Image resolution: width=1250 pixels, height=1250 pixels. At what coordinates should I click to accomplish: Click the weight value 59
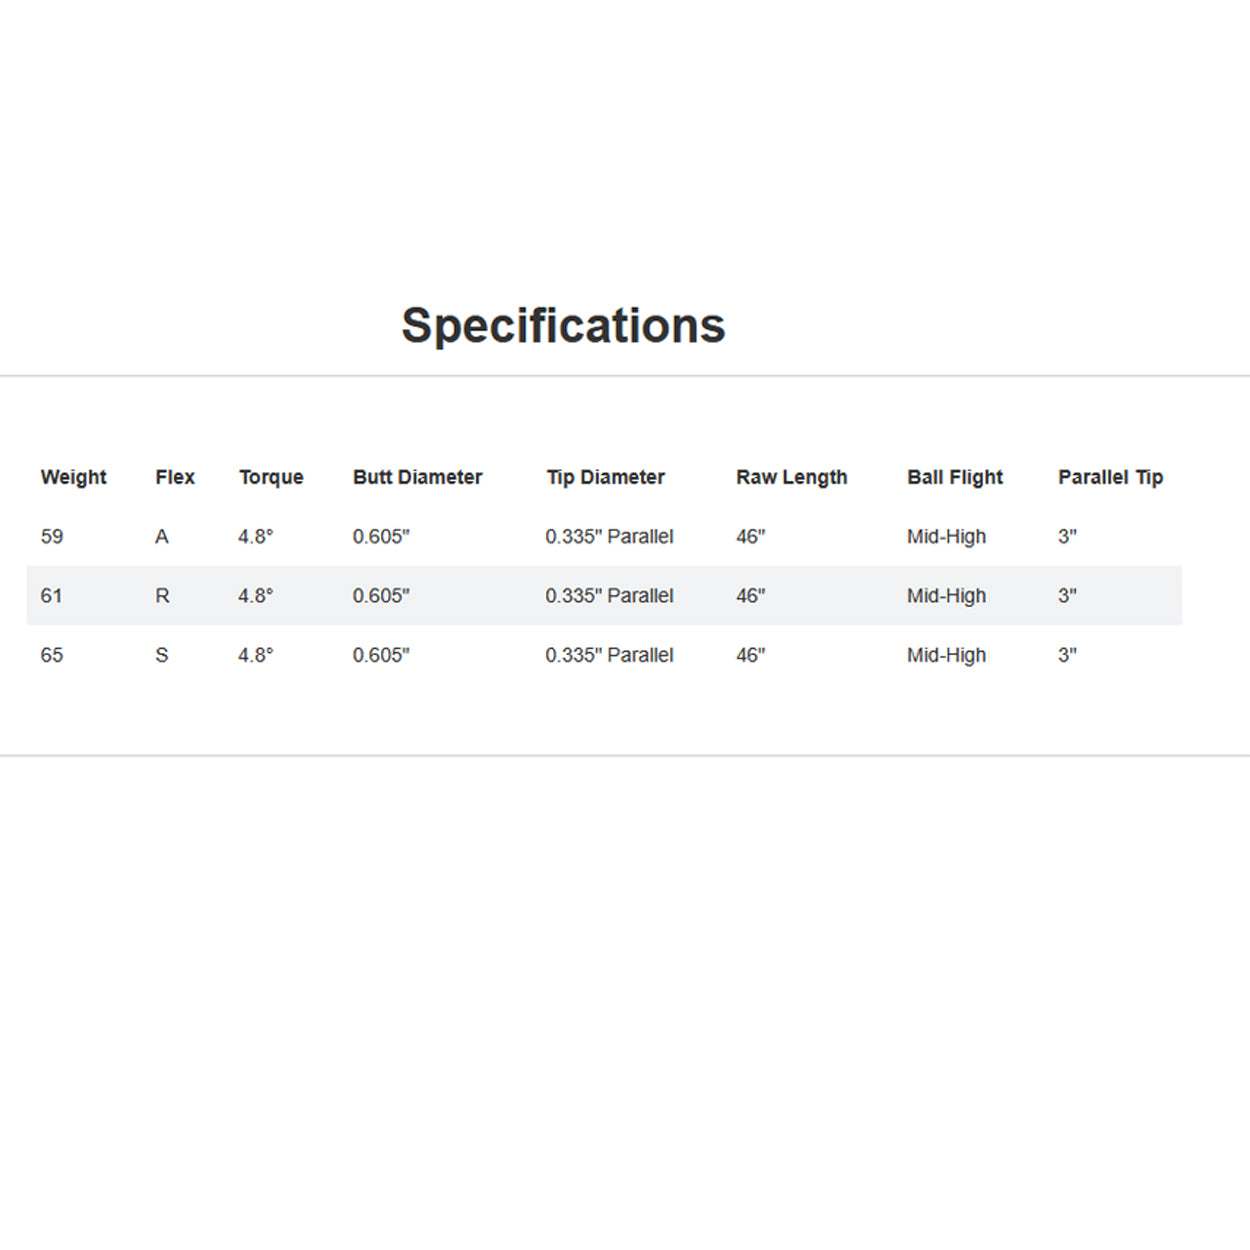(52, 537)
